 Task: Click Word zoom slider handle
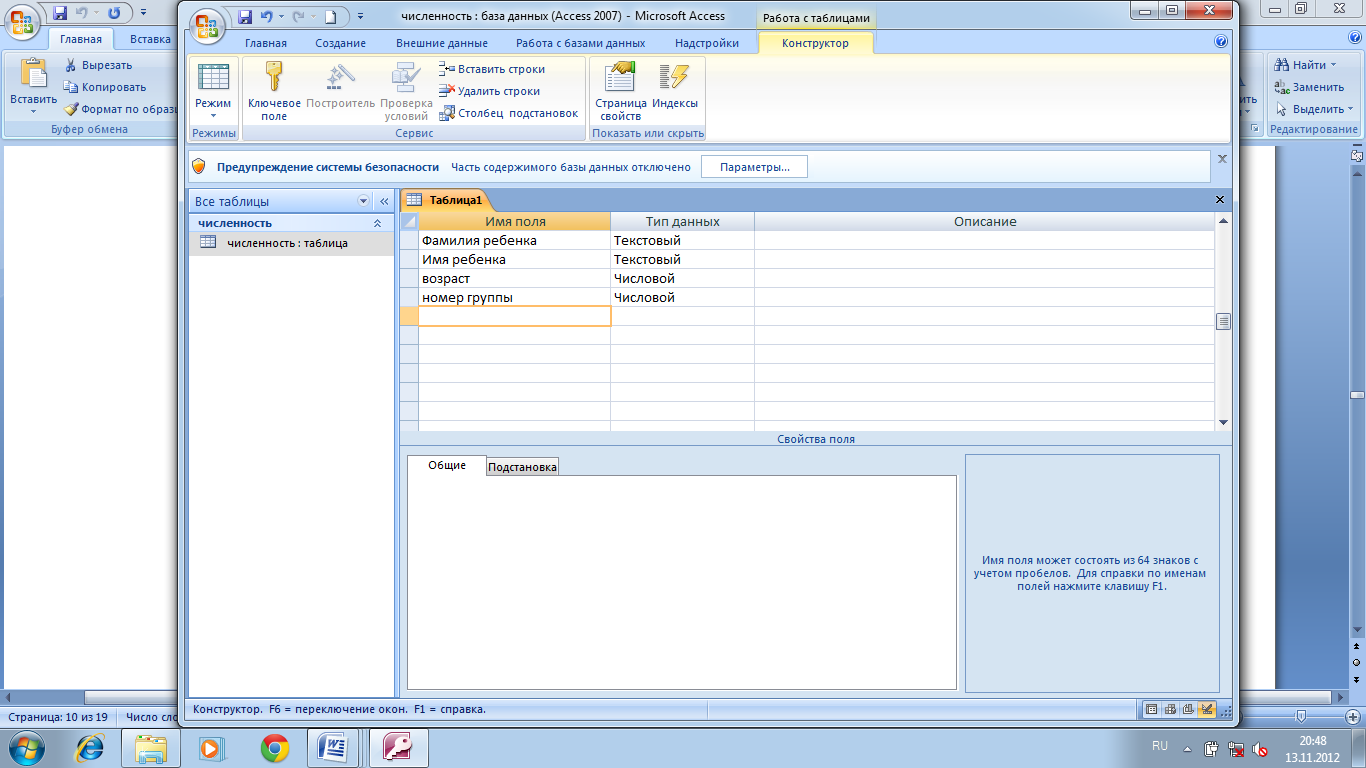click(x=1301, y=717)
